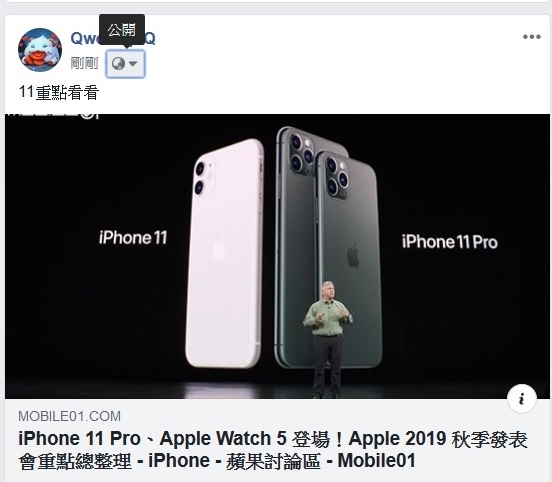Click the globe public-privacy icon
The image size is (552, 482).
point(118,64)
